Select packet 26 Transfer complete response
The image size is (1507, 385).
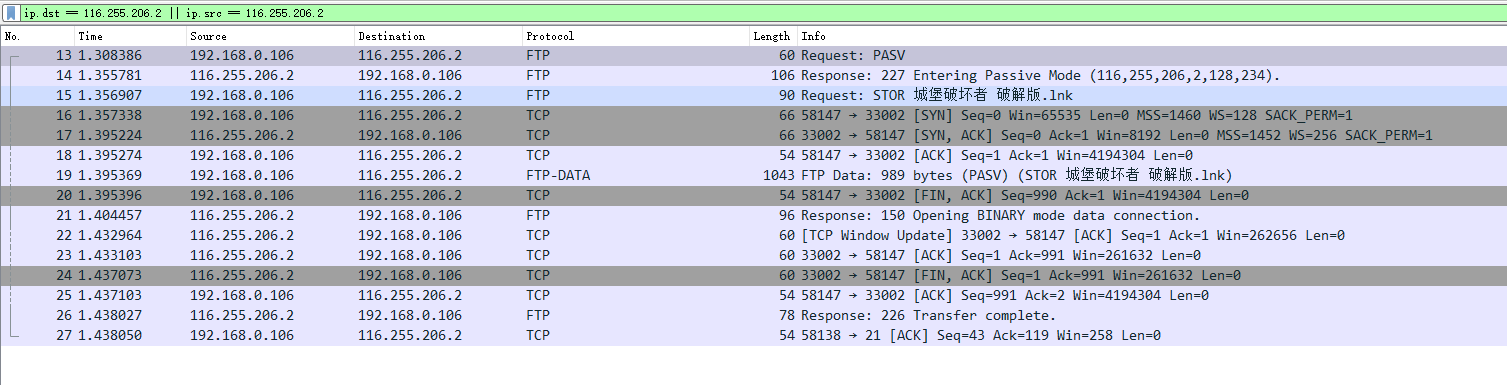pyautogui.click(x=754, y=315)
